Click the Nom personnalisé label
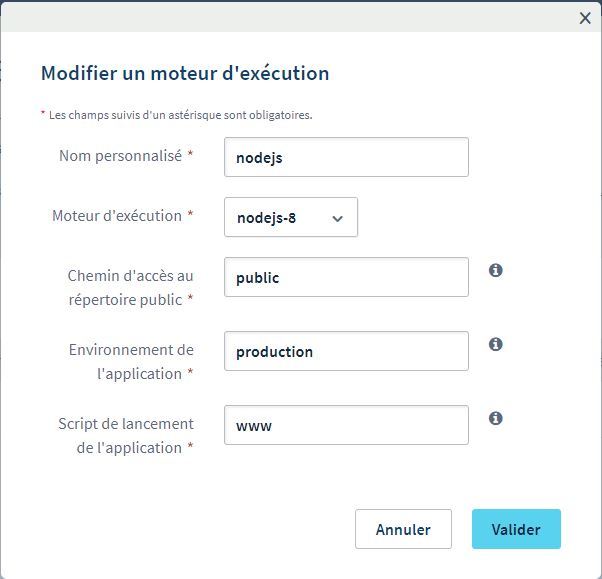 tap(120, 156)
